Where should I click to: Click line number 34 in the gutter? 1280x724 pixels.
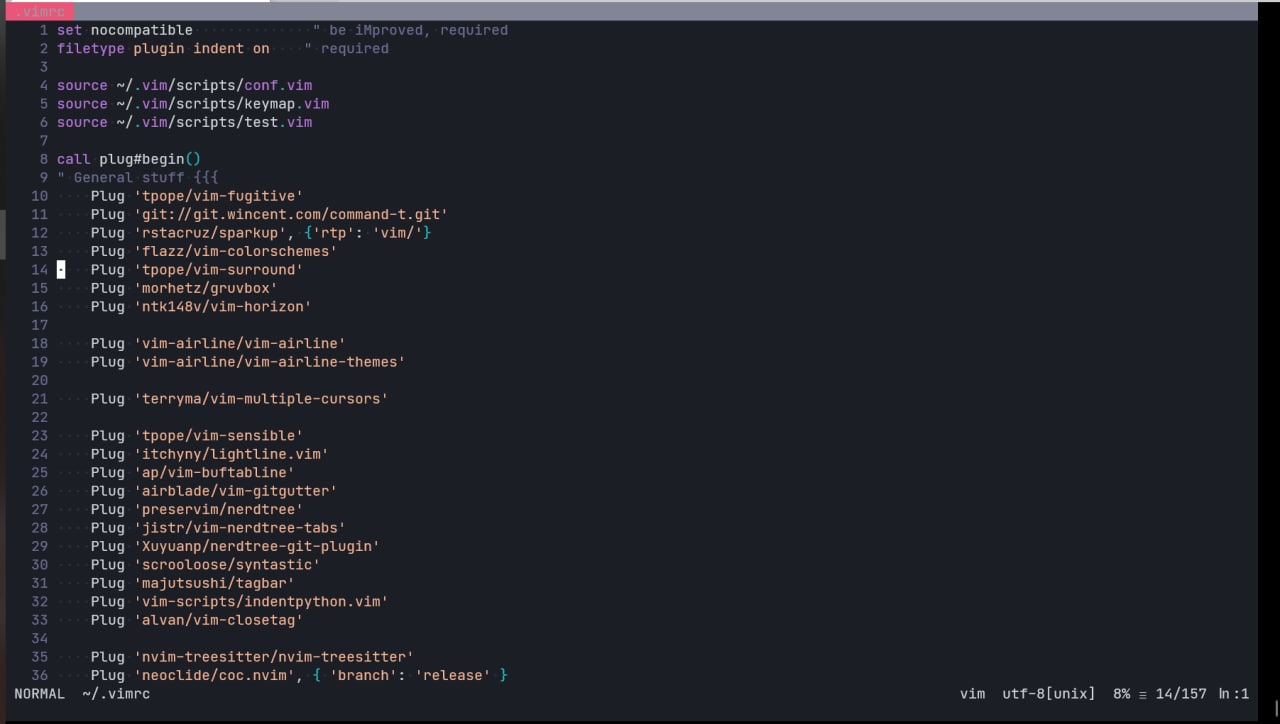(40, 638)
